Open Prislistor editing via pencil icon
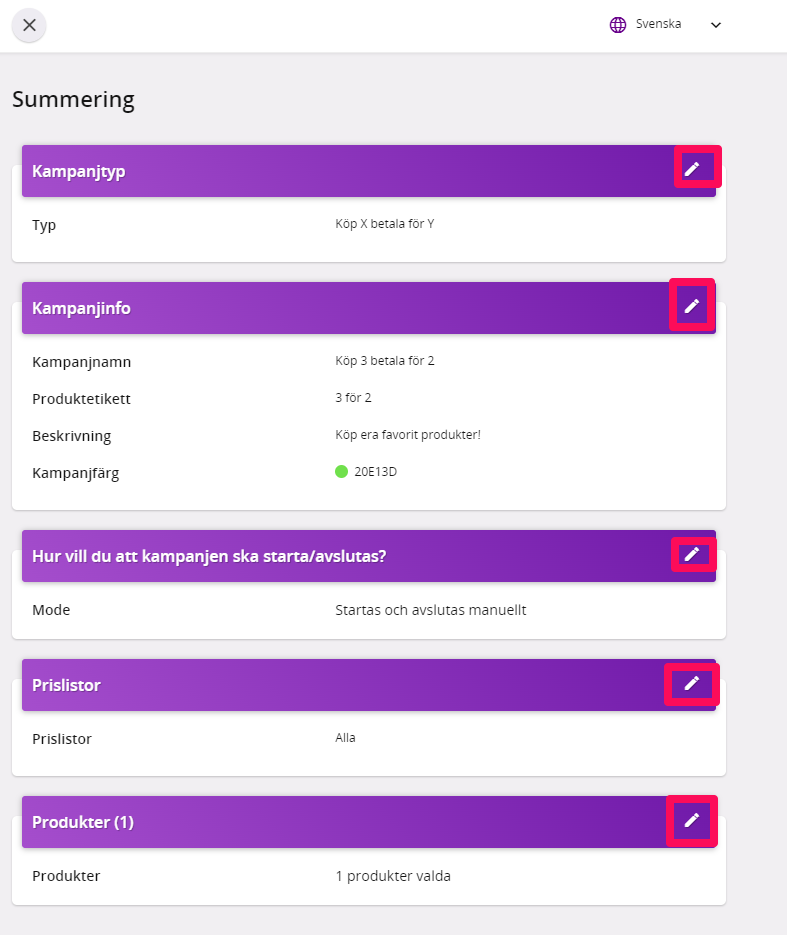 pos(692,683)
